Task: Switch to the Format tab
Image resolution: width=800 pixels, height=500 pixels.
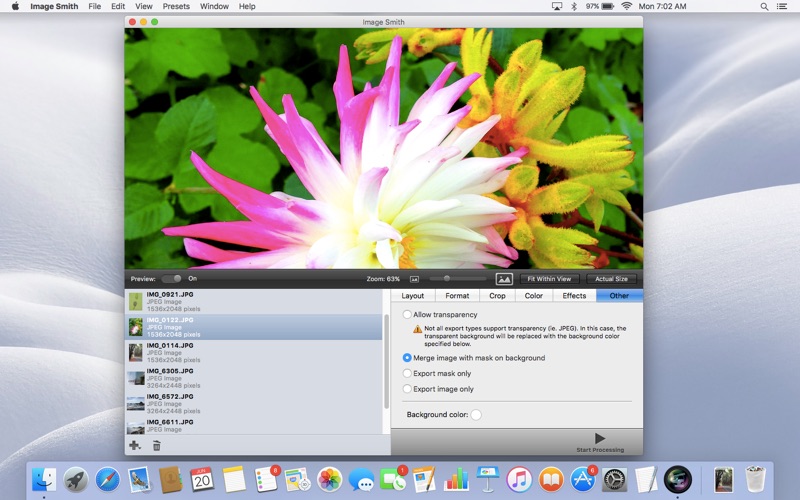Action: [457, 295]
